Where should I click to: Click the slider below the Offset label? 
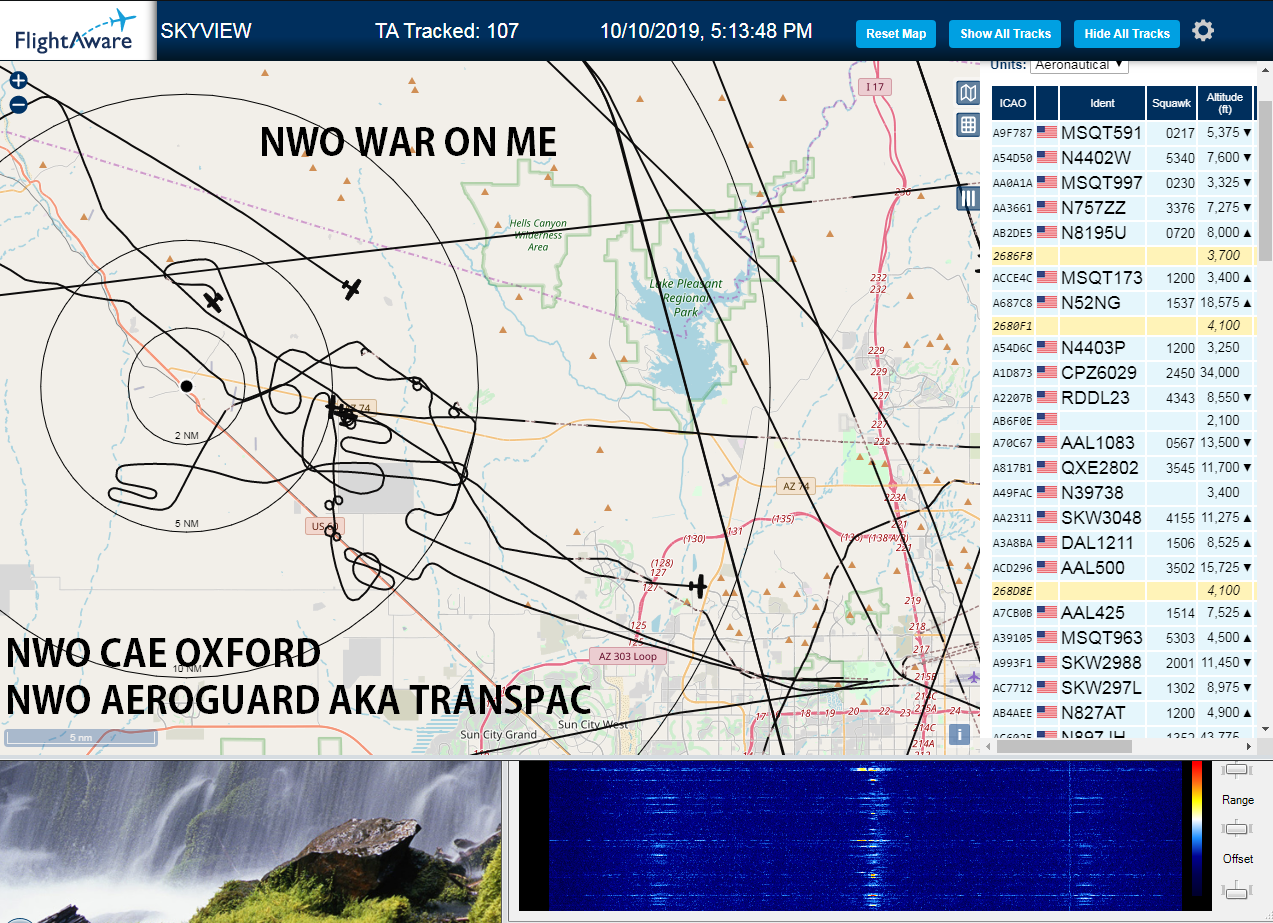point(1238,889)
